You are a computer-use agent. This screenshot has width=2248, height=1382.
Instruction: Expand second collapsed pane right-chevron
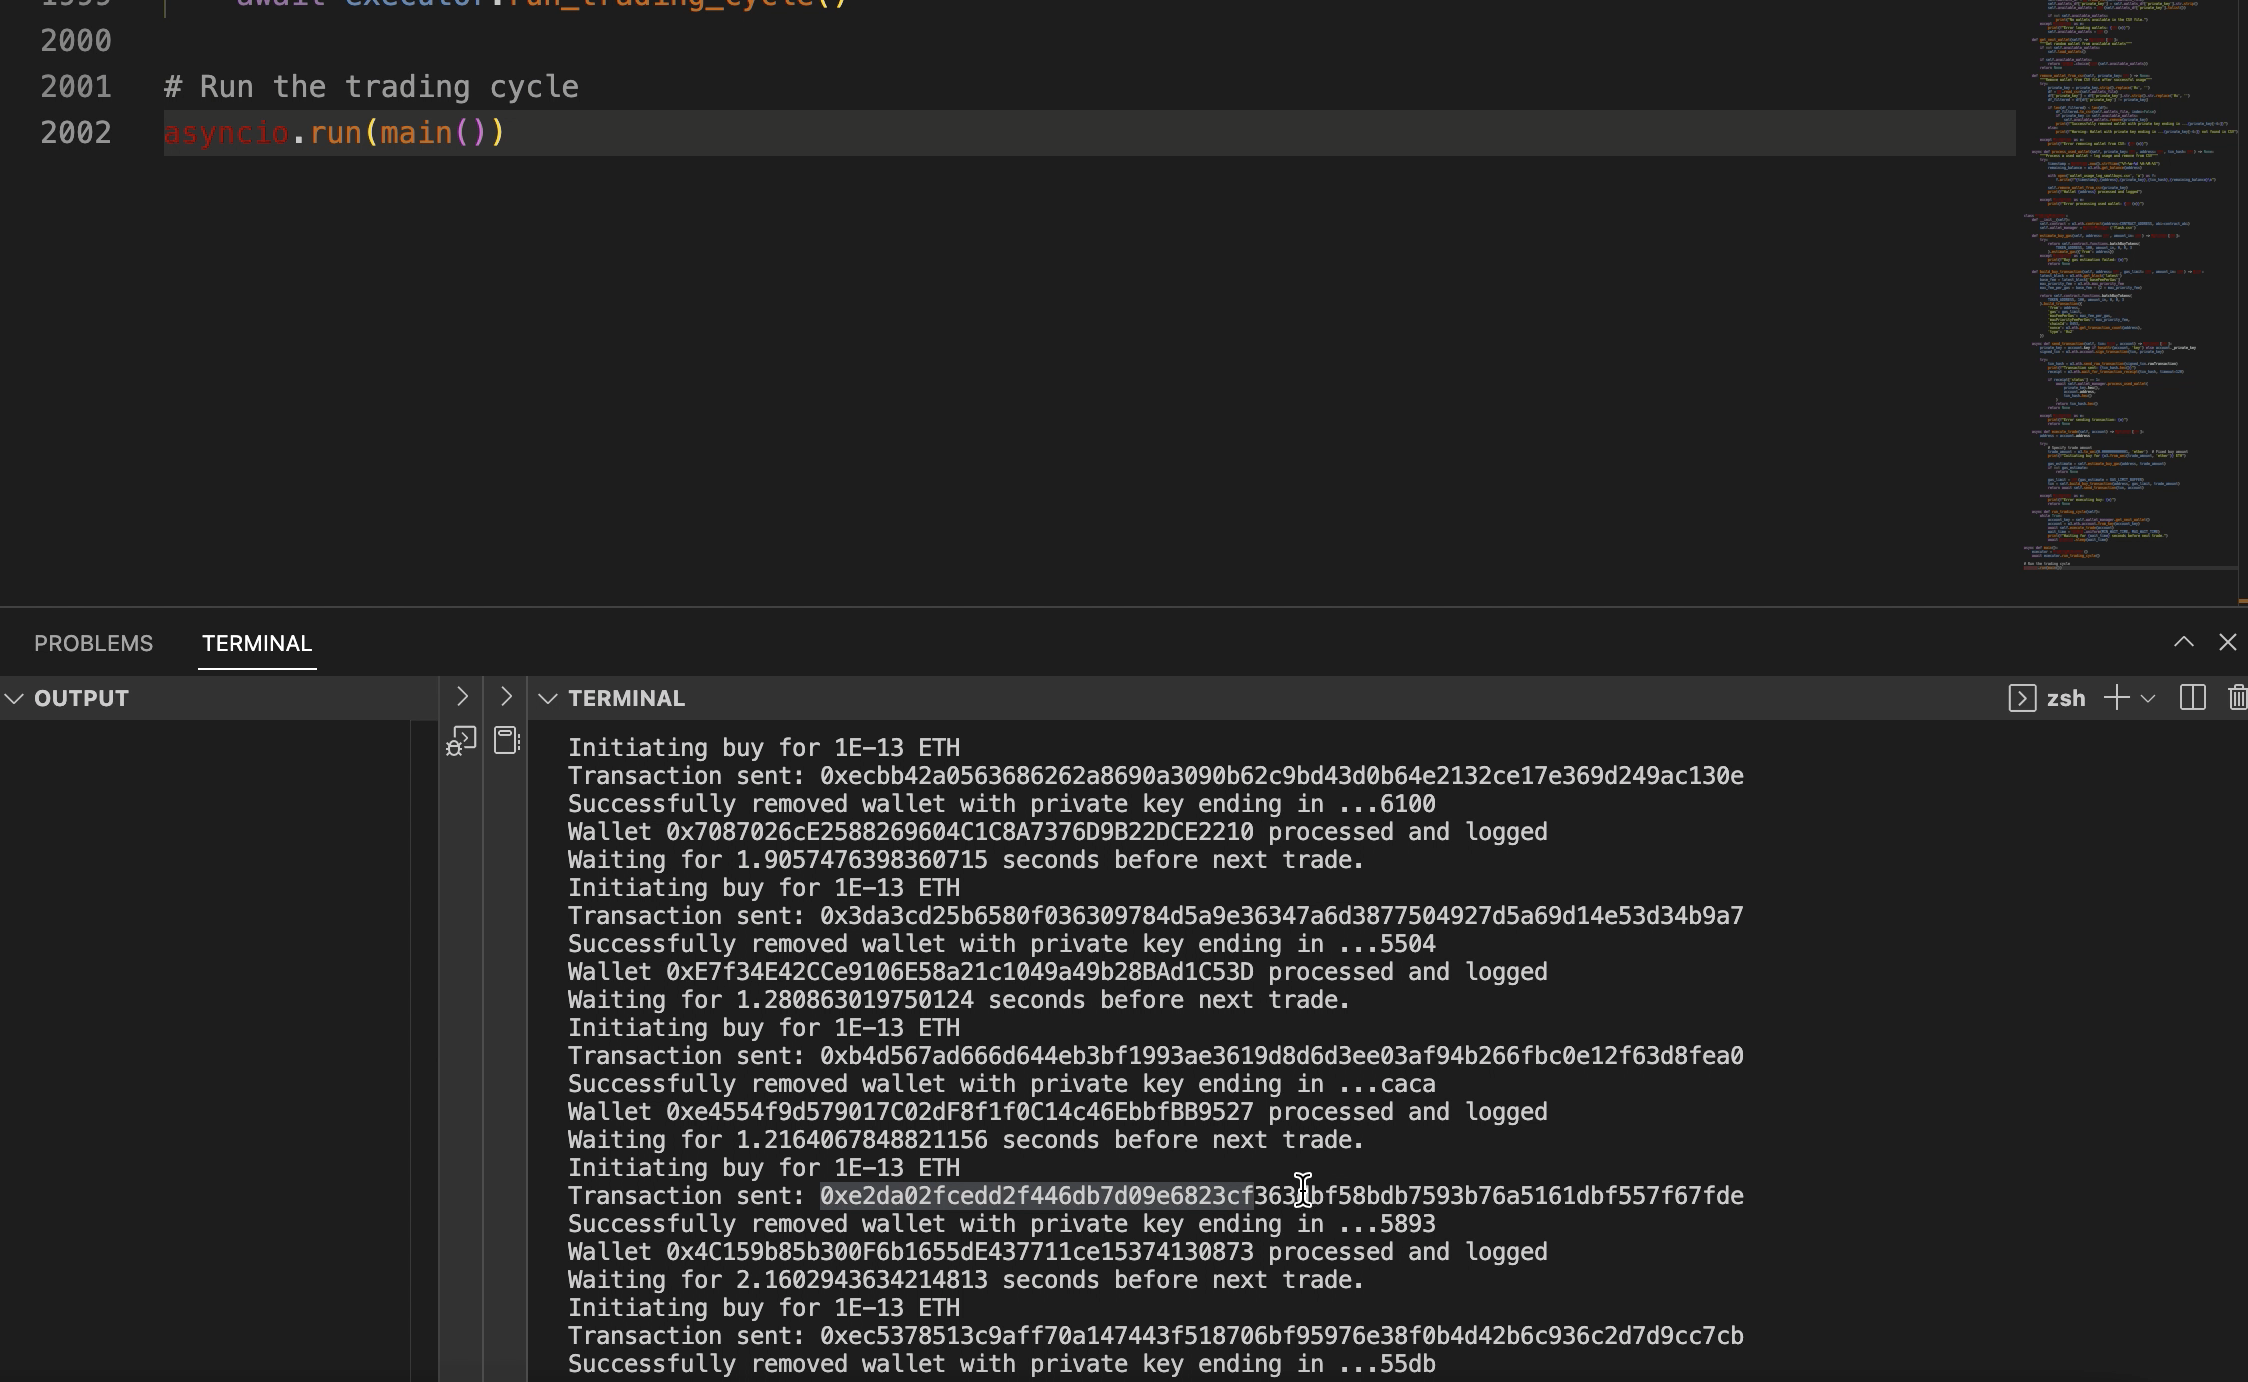click(x=505, y=696)
